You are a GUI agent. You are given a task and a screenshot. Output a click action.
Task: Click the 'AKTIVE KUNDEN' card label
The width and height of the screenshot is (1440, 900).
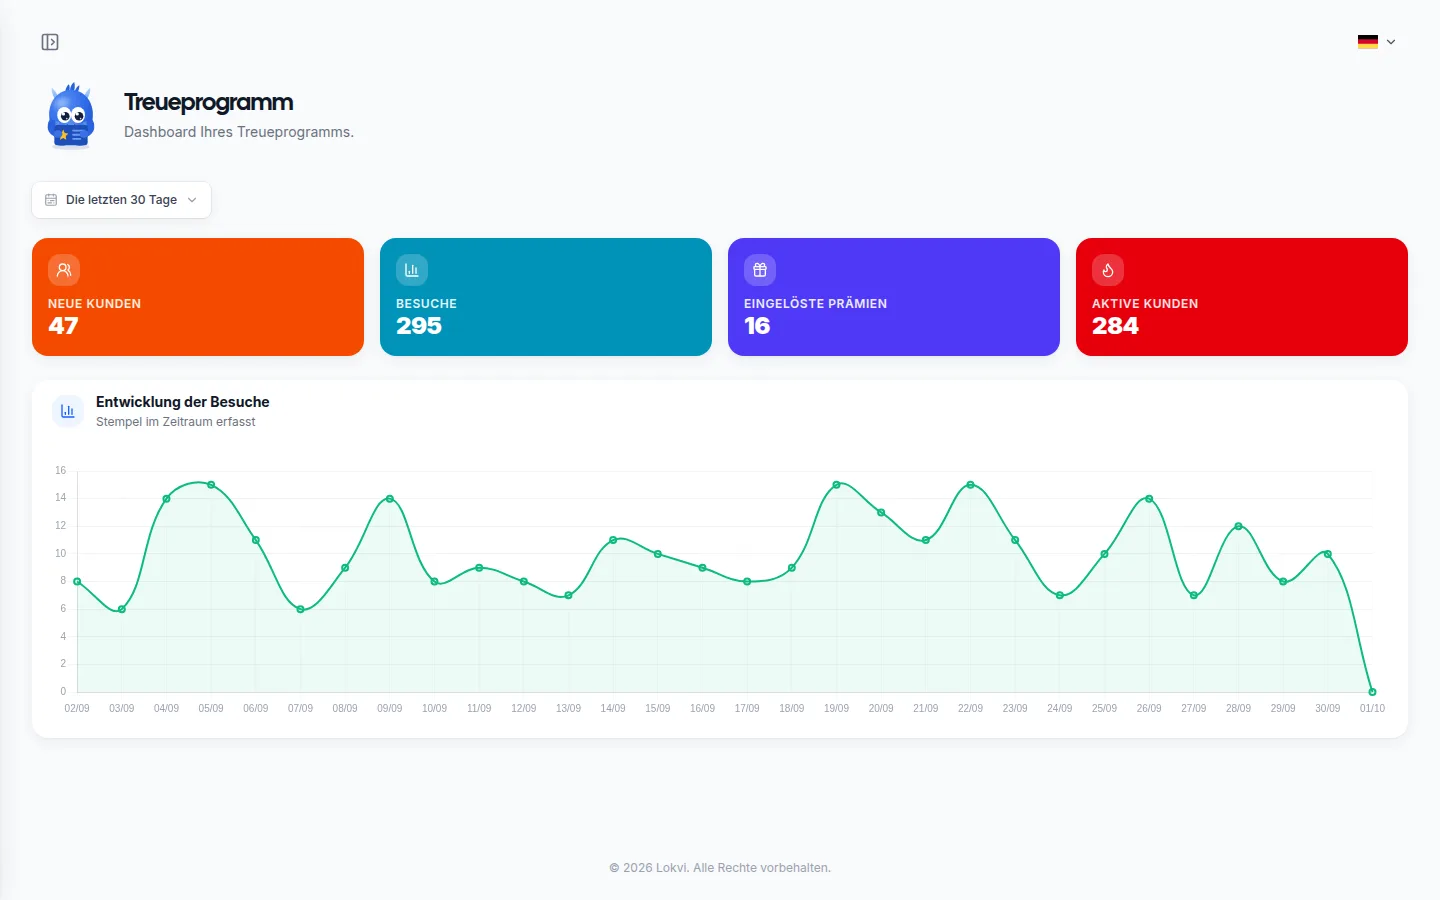[1145, 304]
